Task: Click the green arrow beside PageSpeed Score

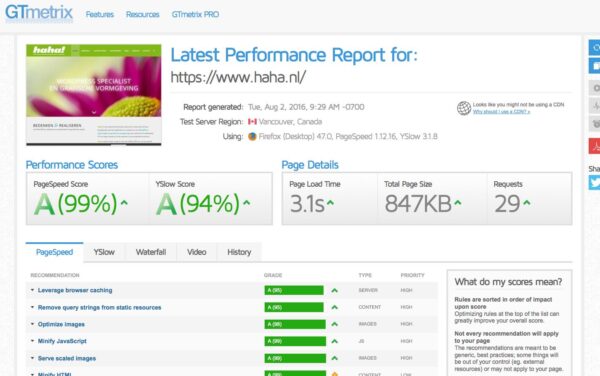Action: 124,203
